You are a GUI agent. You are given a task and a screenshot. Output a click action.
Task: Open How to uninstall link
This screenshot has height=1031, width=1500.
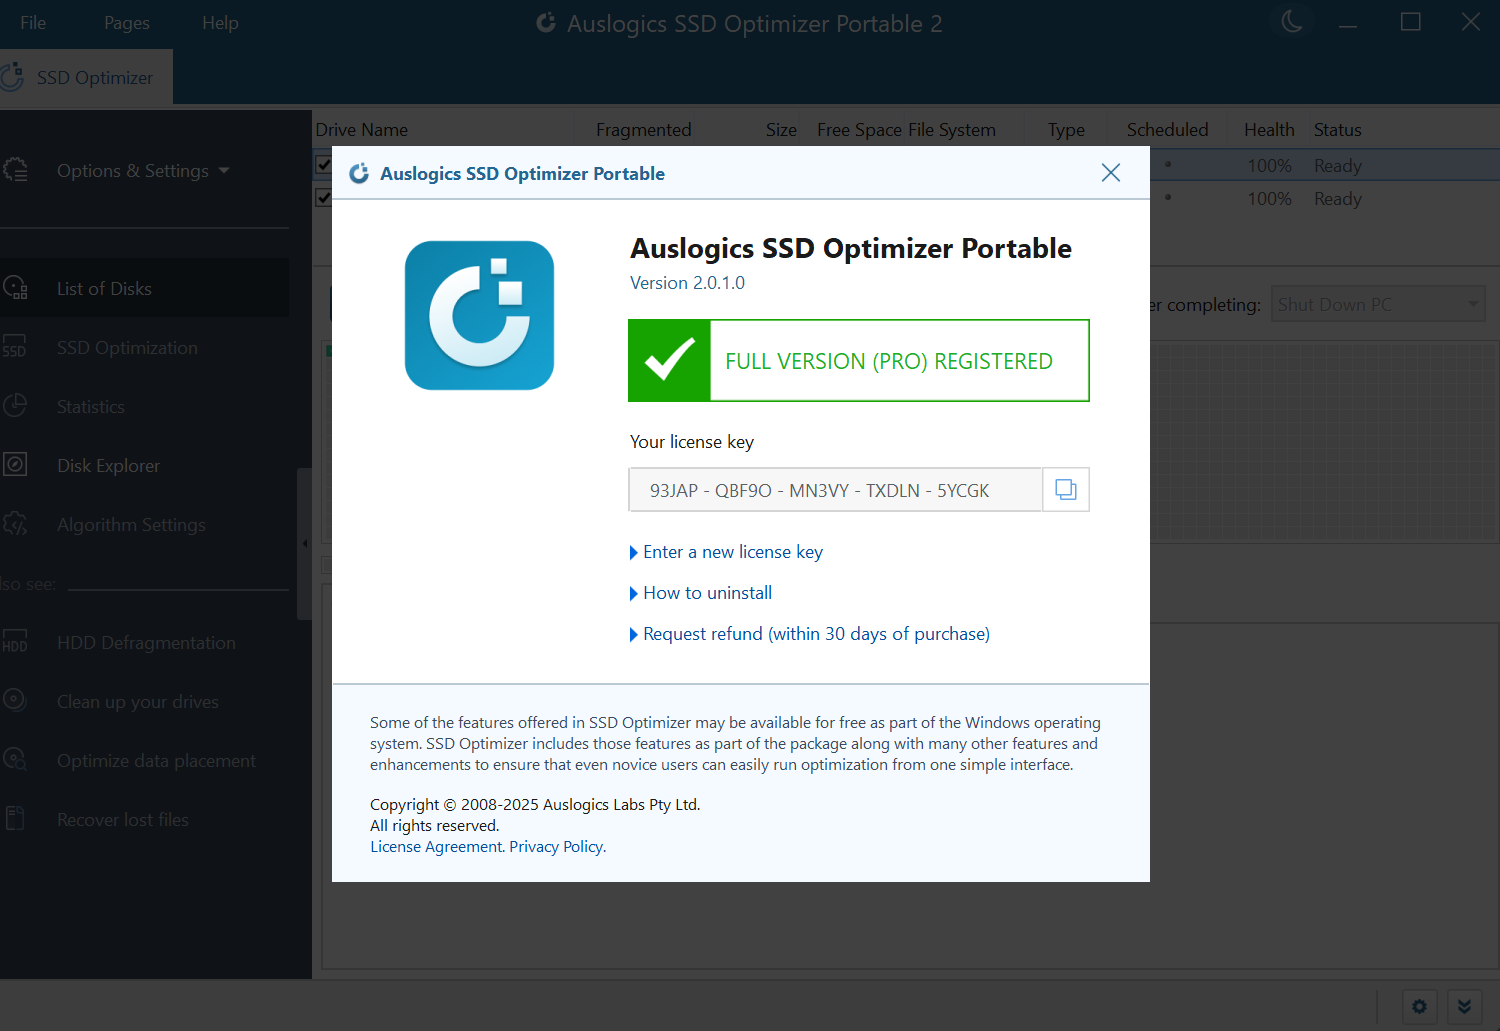(x=708, y=593)
